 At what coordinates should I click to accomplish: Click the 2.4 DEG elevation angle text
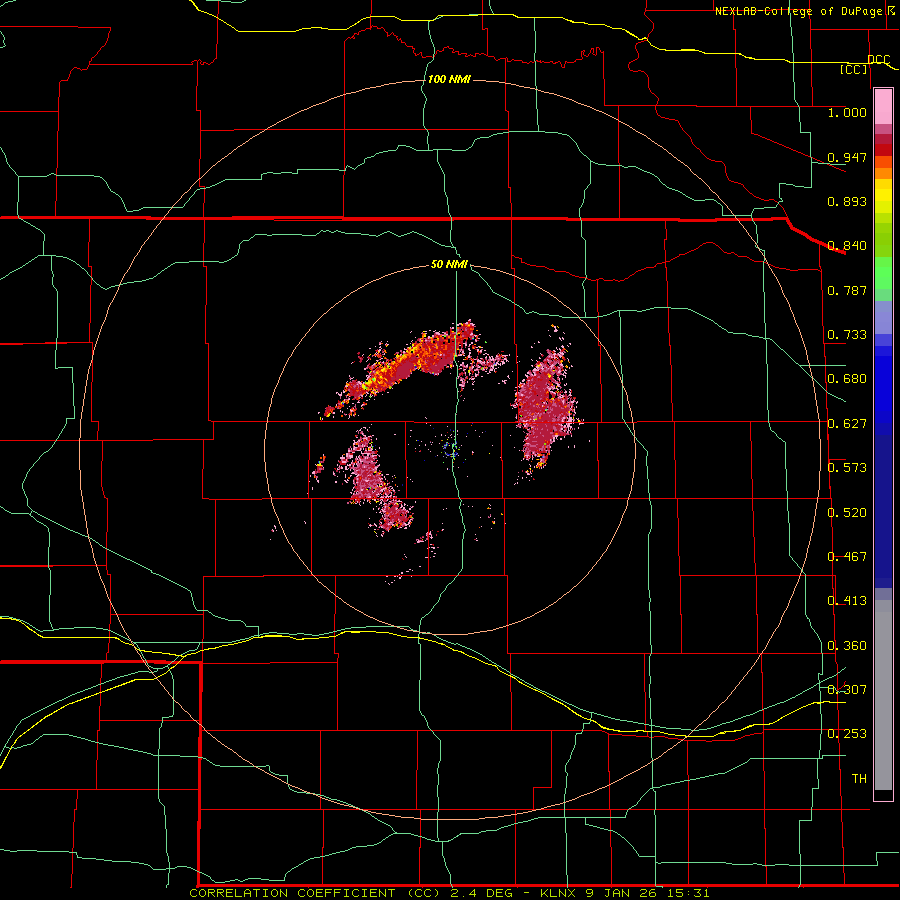[x=483, y=893]
